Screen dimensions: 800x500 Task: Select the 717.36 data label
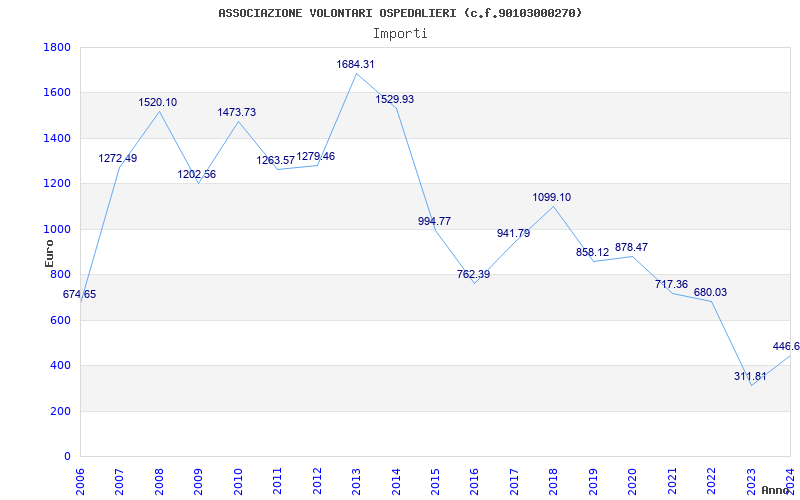pos(672,284)
